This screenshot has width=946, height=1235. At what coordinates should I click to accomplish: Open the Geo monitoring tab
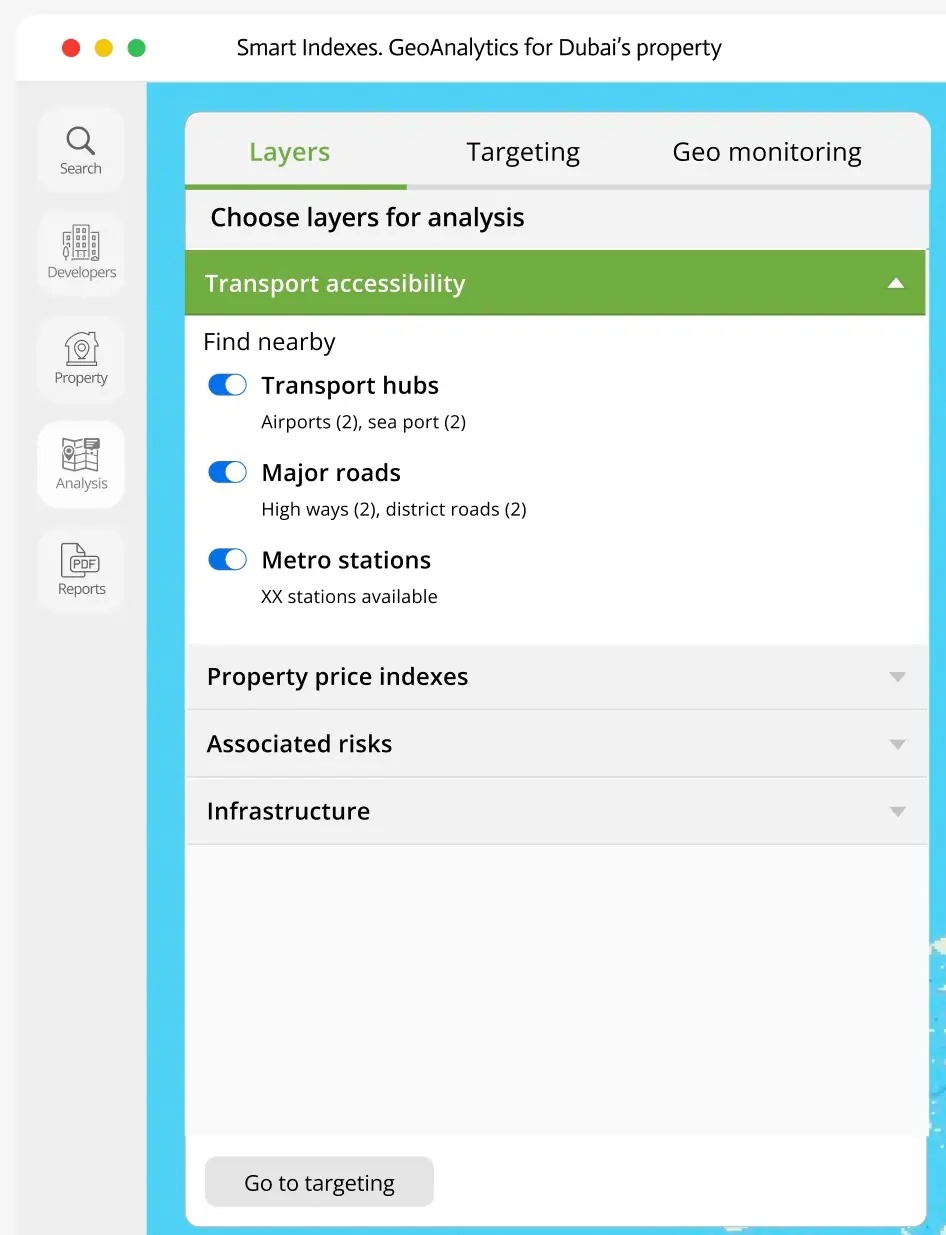pos(767,152)
